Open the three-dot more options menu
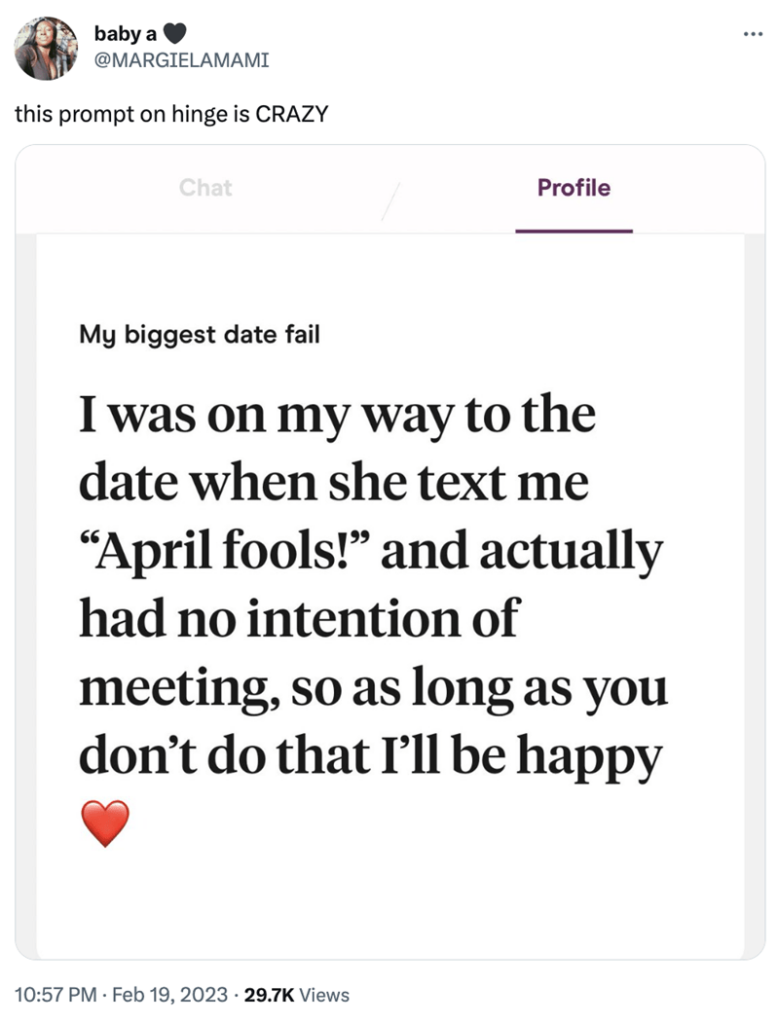Image resolution: width=779 pixels, height=1024 pixels. (755, 32)
